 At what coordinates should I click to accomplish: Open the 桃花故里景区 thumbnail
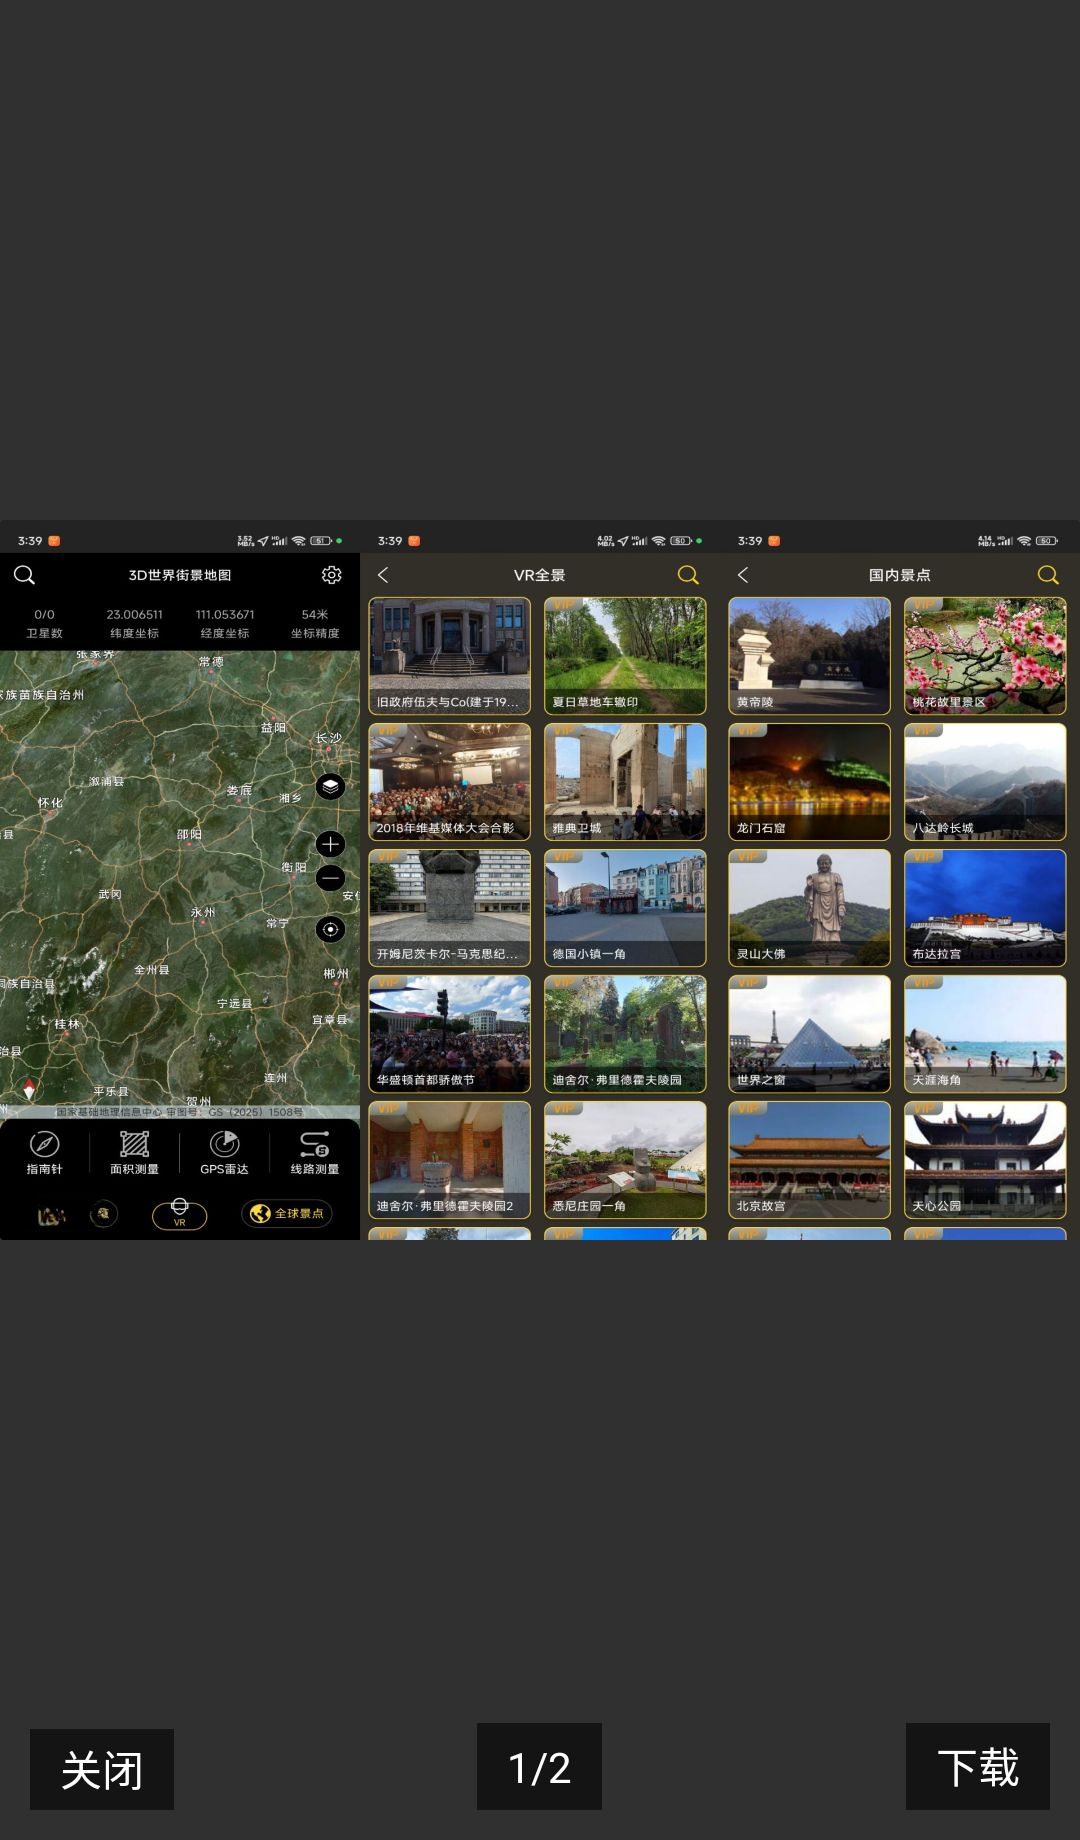(985, 656)
